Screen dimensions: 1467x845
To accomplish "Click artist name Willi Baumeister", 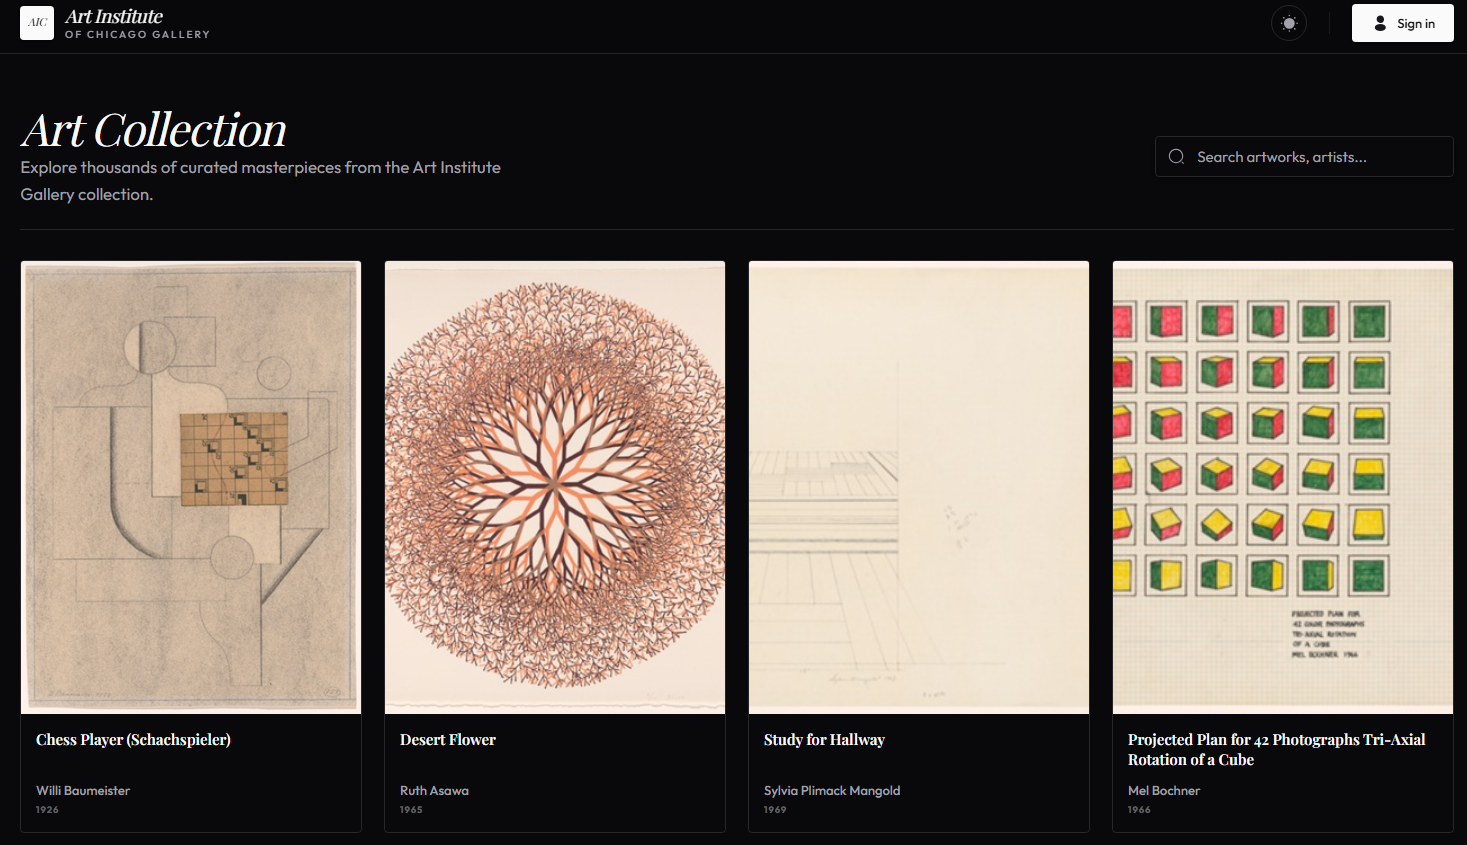I will pos(83,791).
